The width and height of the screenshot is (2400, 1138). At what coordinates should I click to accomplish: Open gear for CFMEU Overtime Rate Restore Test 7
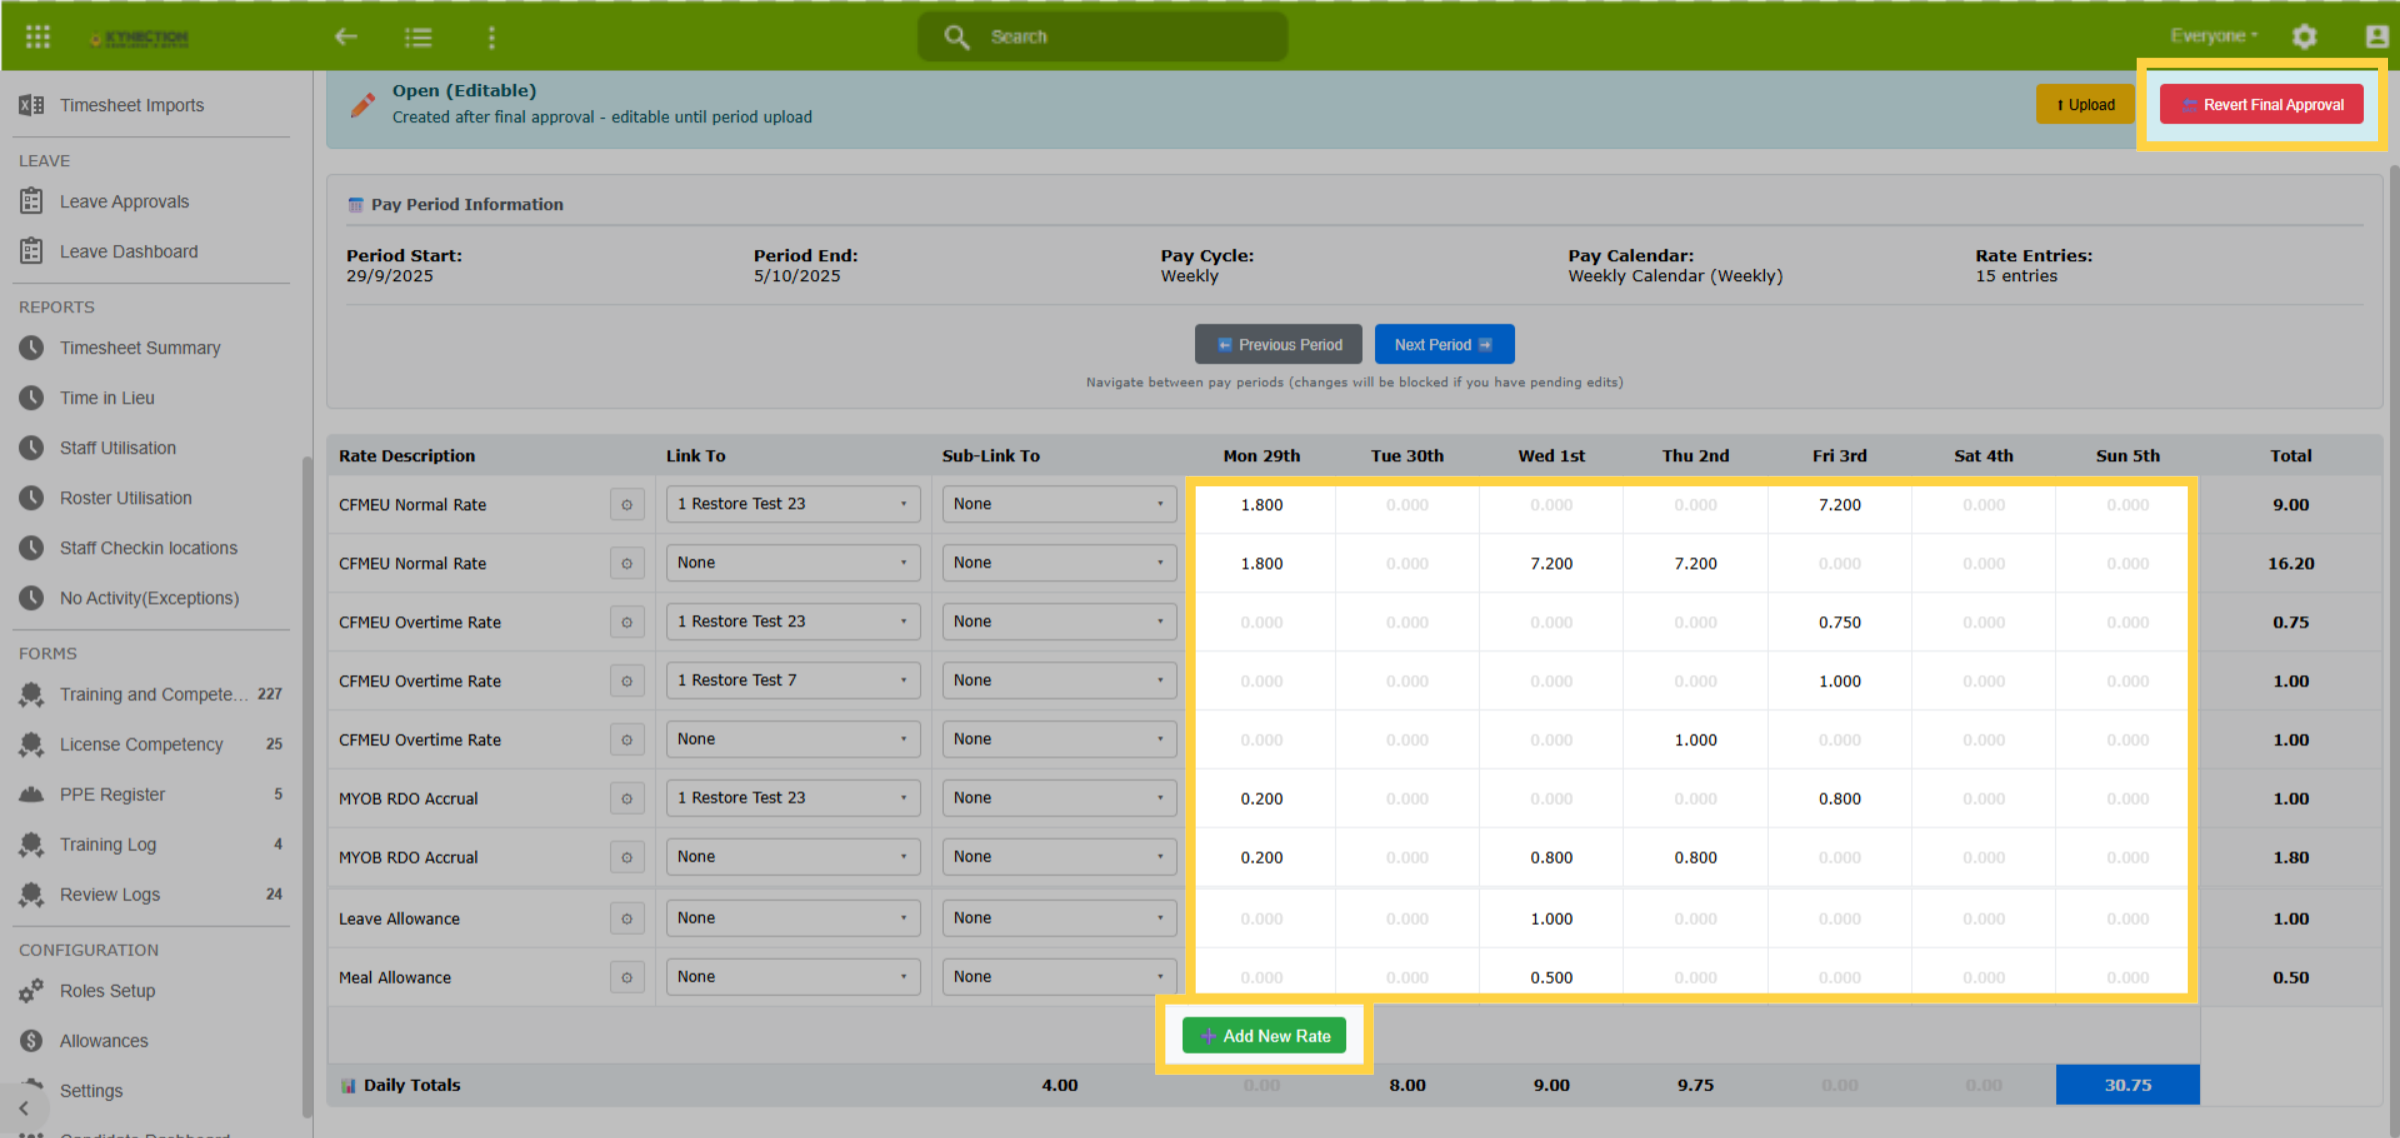pyautogui.click(x=627, y=681)
